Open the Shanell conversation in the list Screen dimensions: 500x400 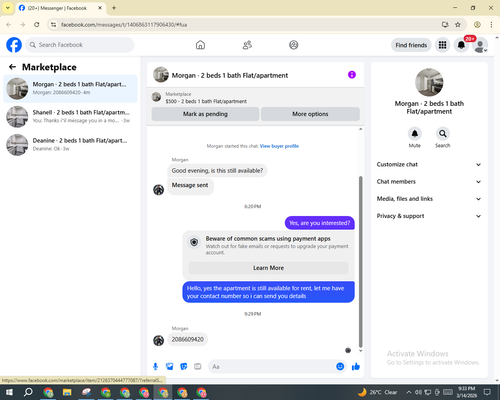point(70,116)
